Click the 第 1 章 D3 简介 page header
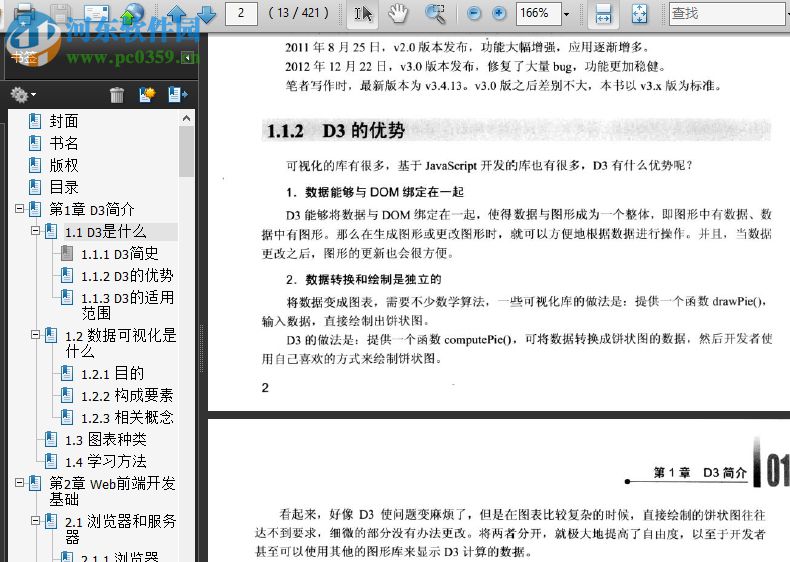 (700, 473)
